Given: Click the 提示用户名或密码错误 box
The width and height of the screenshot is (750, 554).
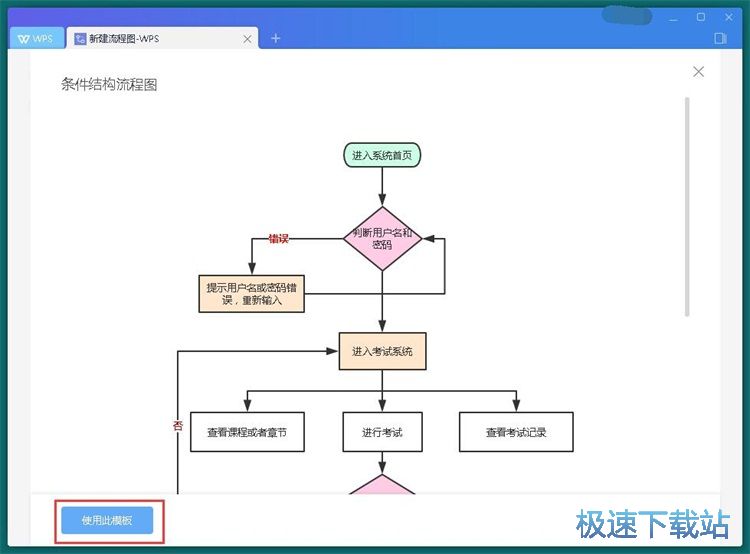Looking at the screenshot, I should (x=252, y=294).
